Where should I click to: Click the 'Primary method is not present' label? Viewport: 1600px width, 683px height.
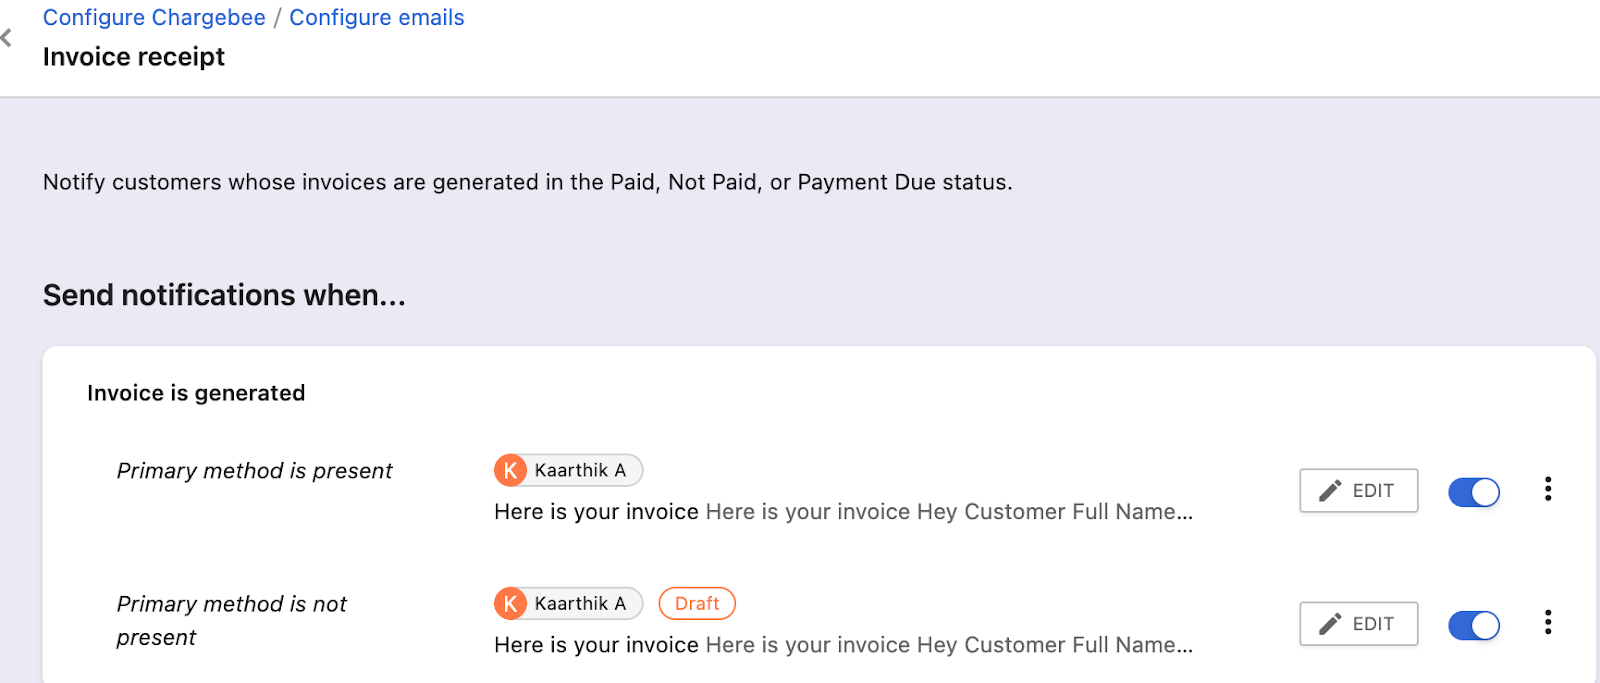(231, 620)
